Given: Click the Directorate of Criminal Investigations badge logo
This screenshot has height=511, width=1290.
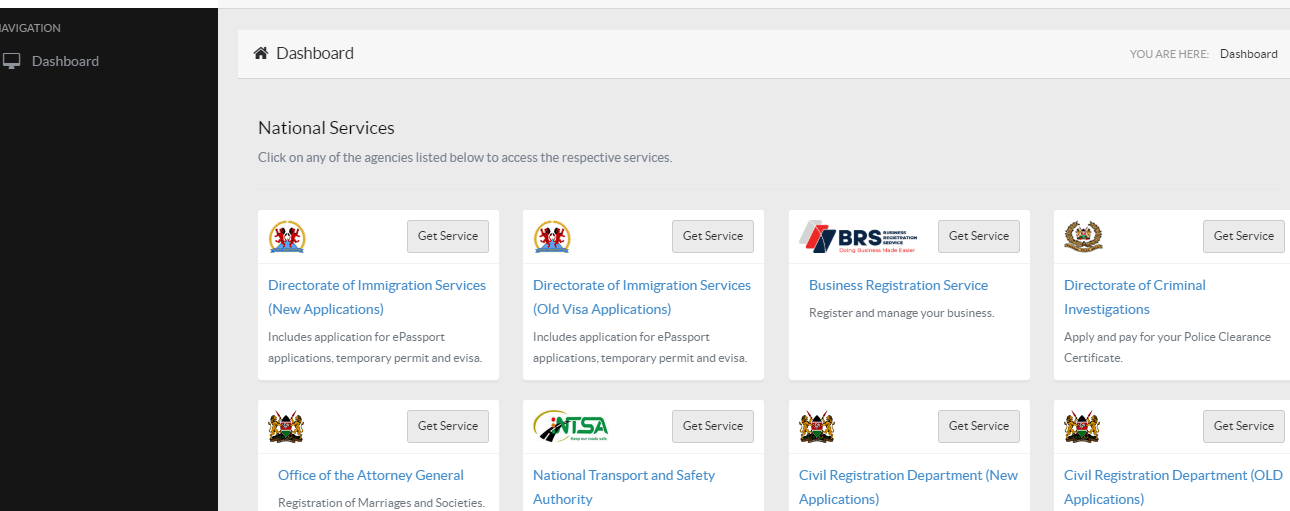Looking at the screenshot, I should click(x=1083, y=237).
